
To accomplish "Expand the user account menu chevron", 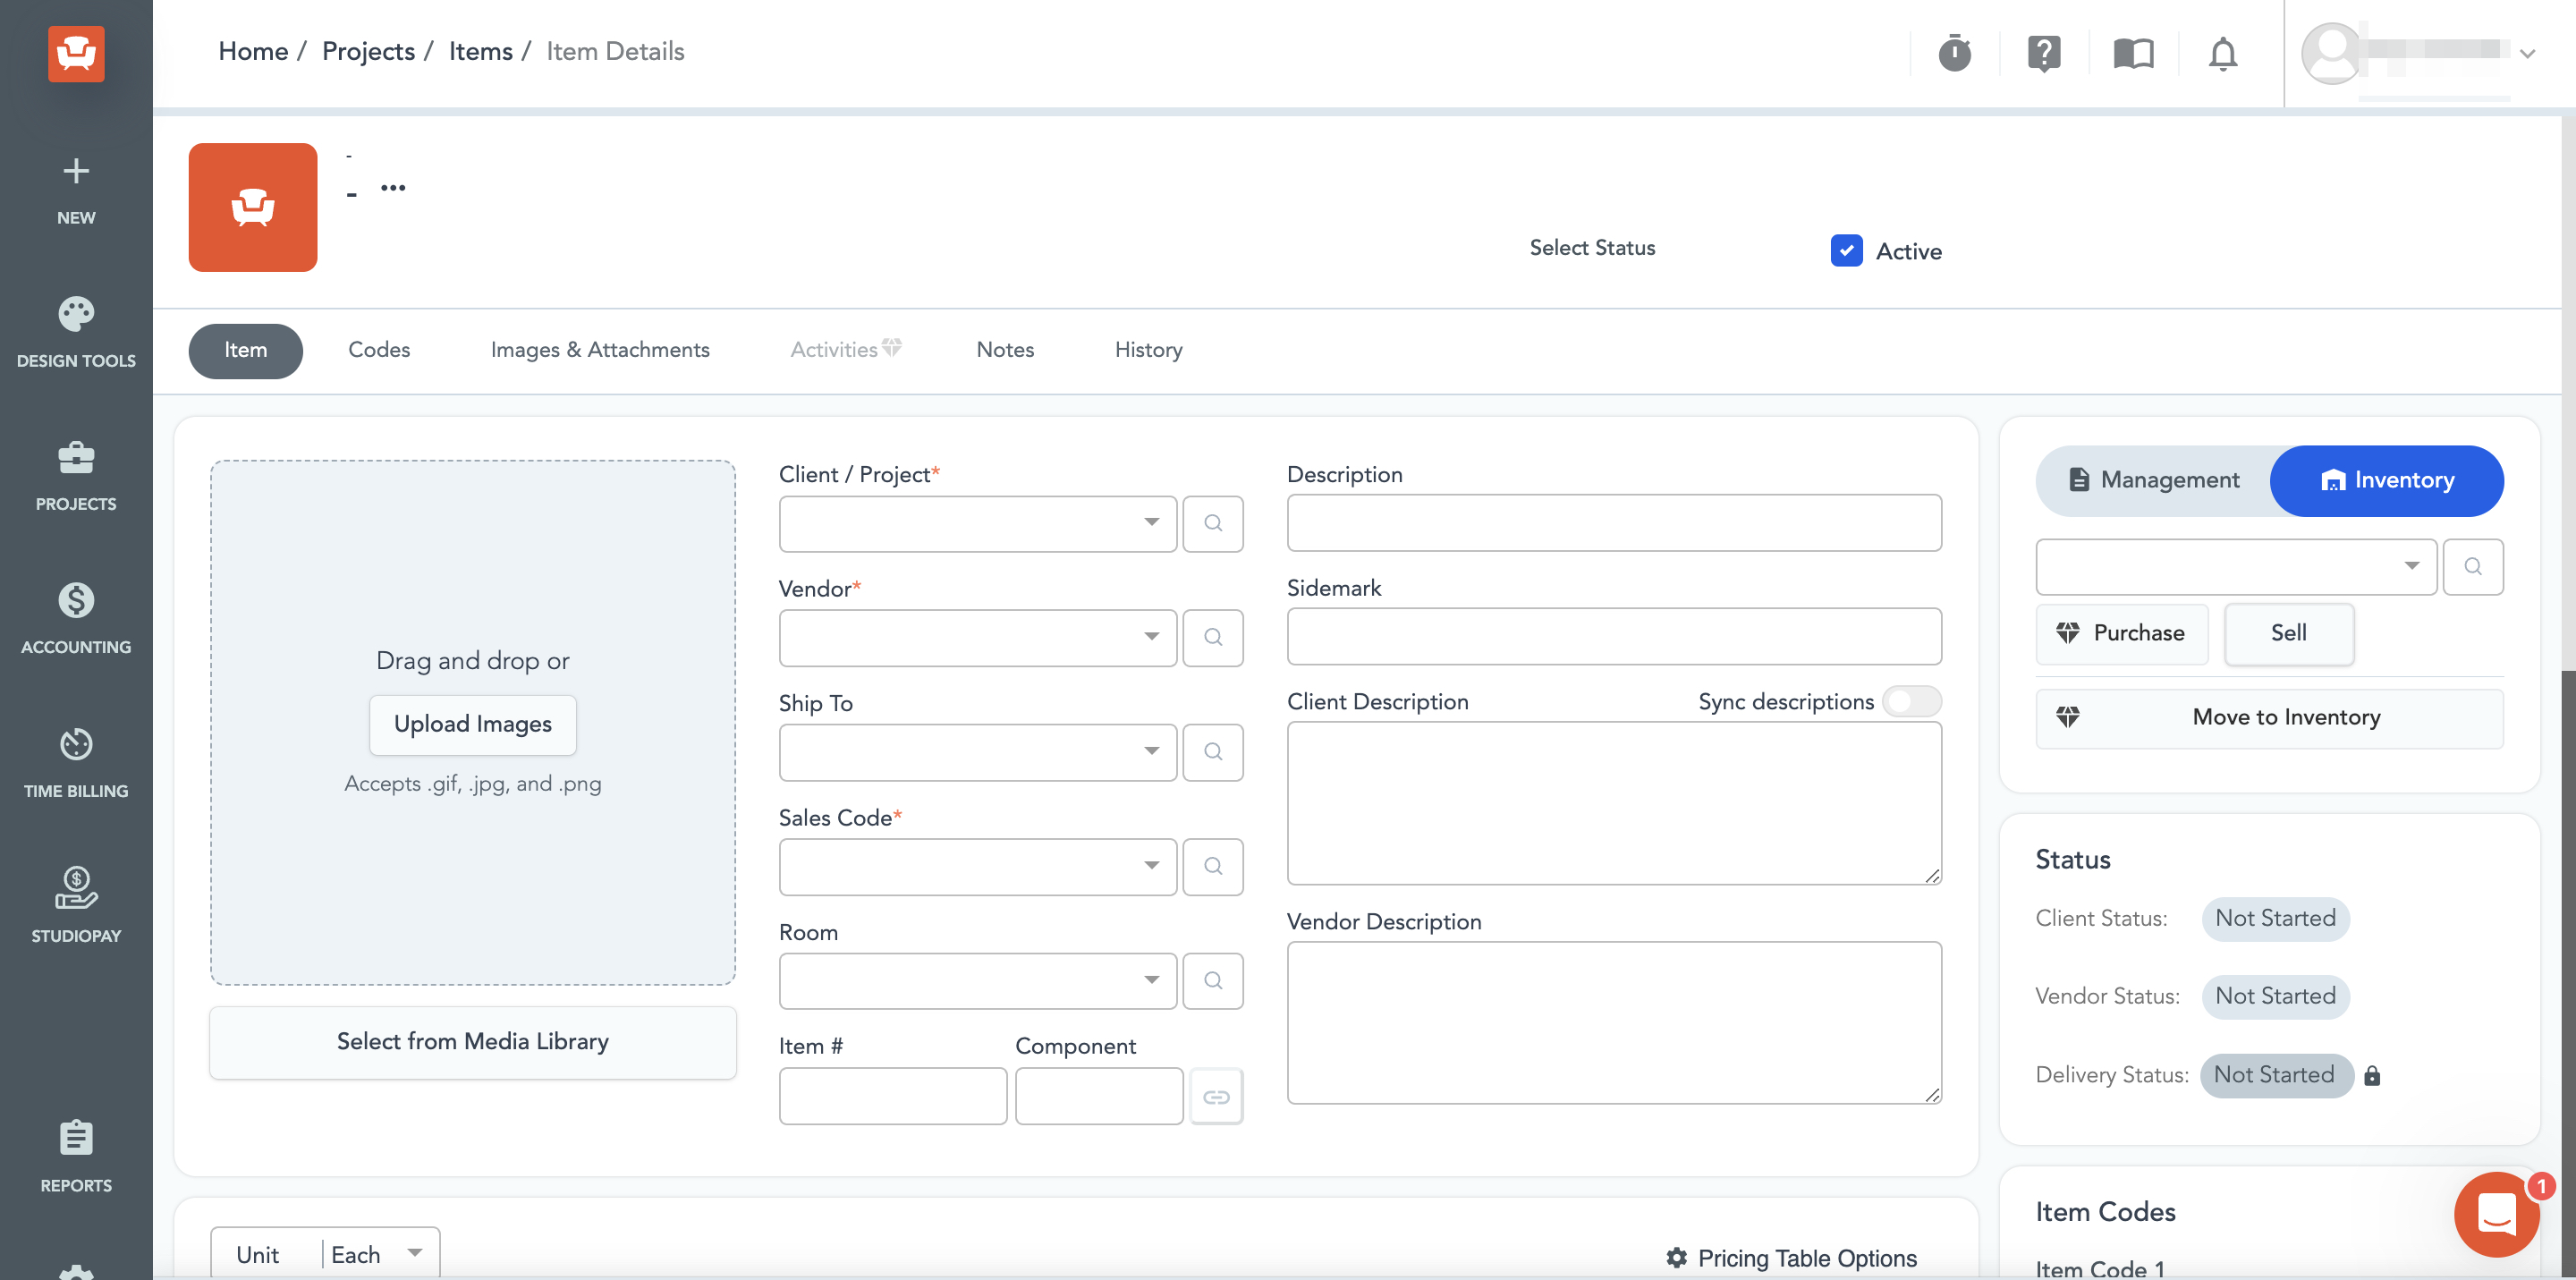I will pos(2527,54).
